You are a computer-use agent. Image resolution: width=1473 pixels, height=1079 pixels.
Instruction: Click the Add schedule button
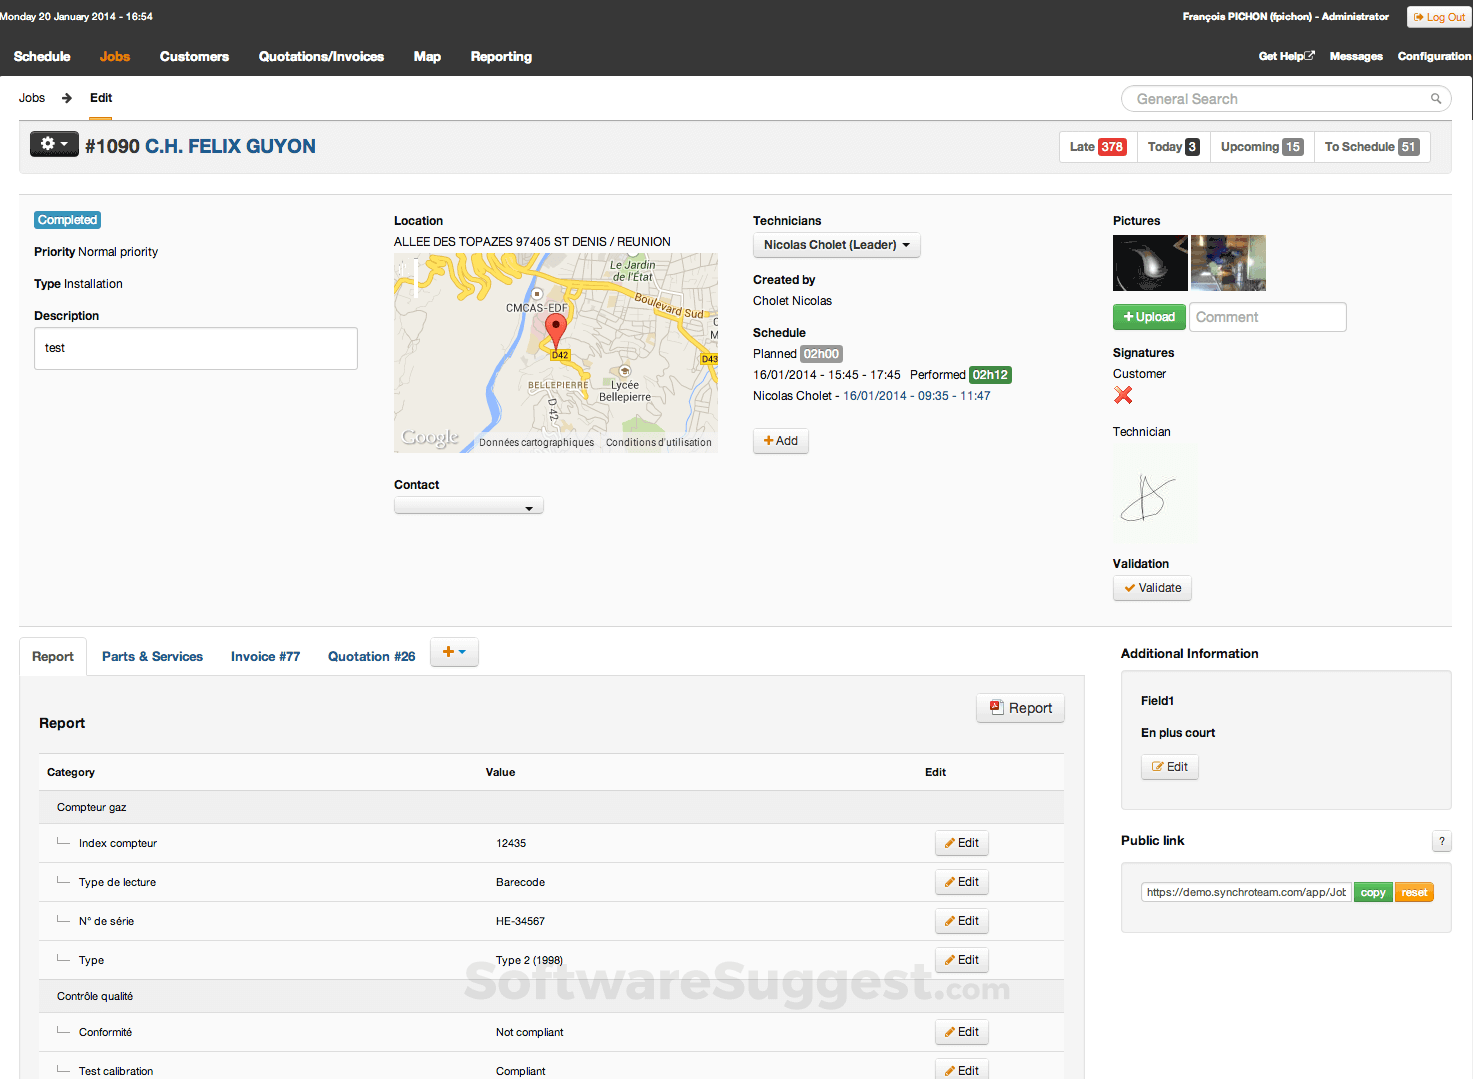[780, 440]
